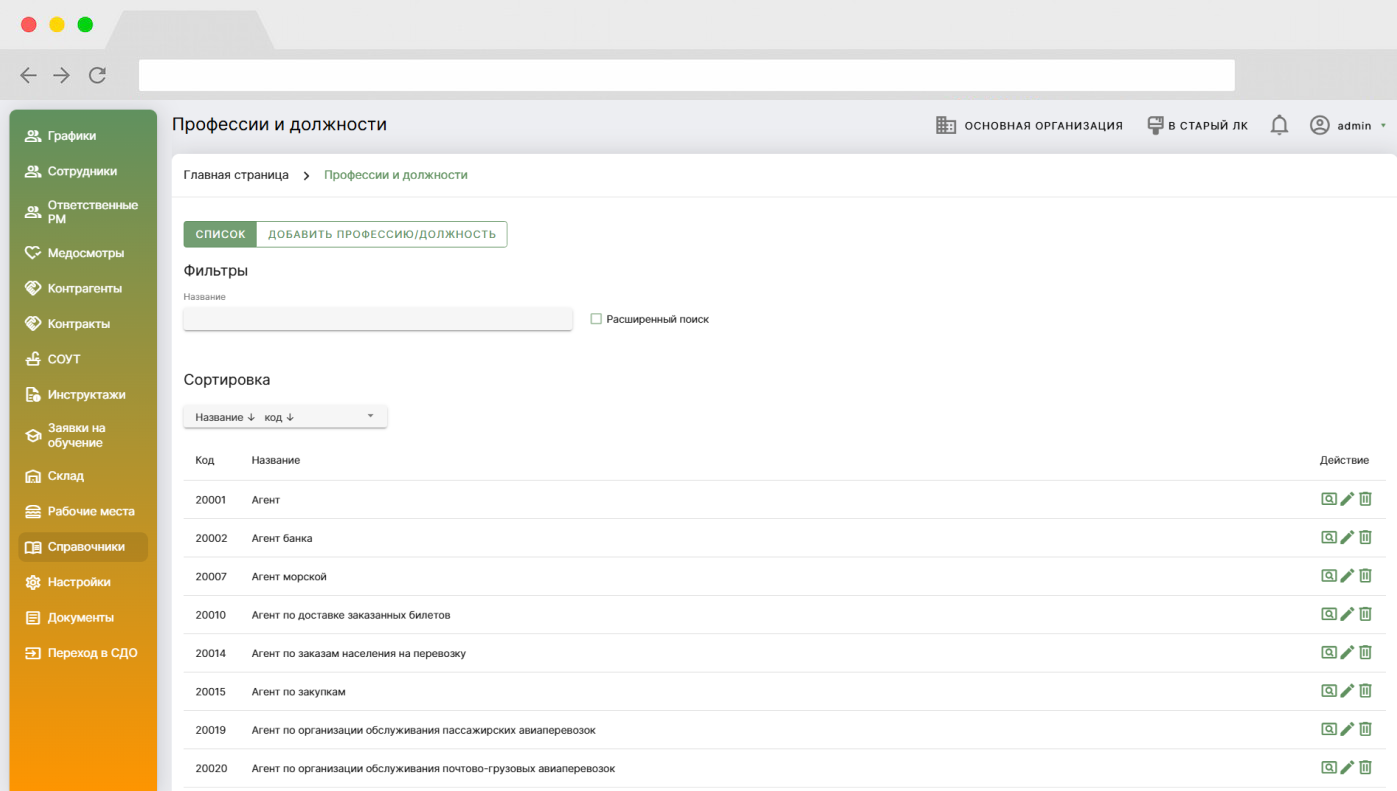The height and width of the screenshot is (791, 1397).
Task: Delete the Агент по закупкам entry
Action: tap(1365, 691)
